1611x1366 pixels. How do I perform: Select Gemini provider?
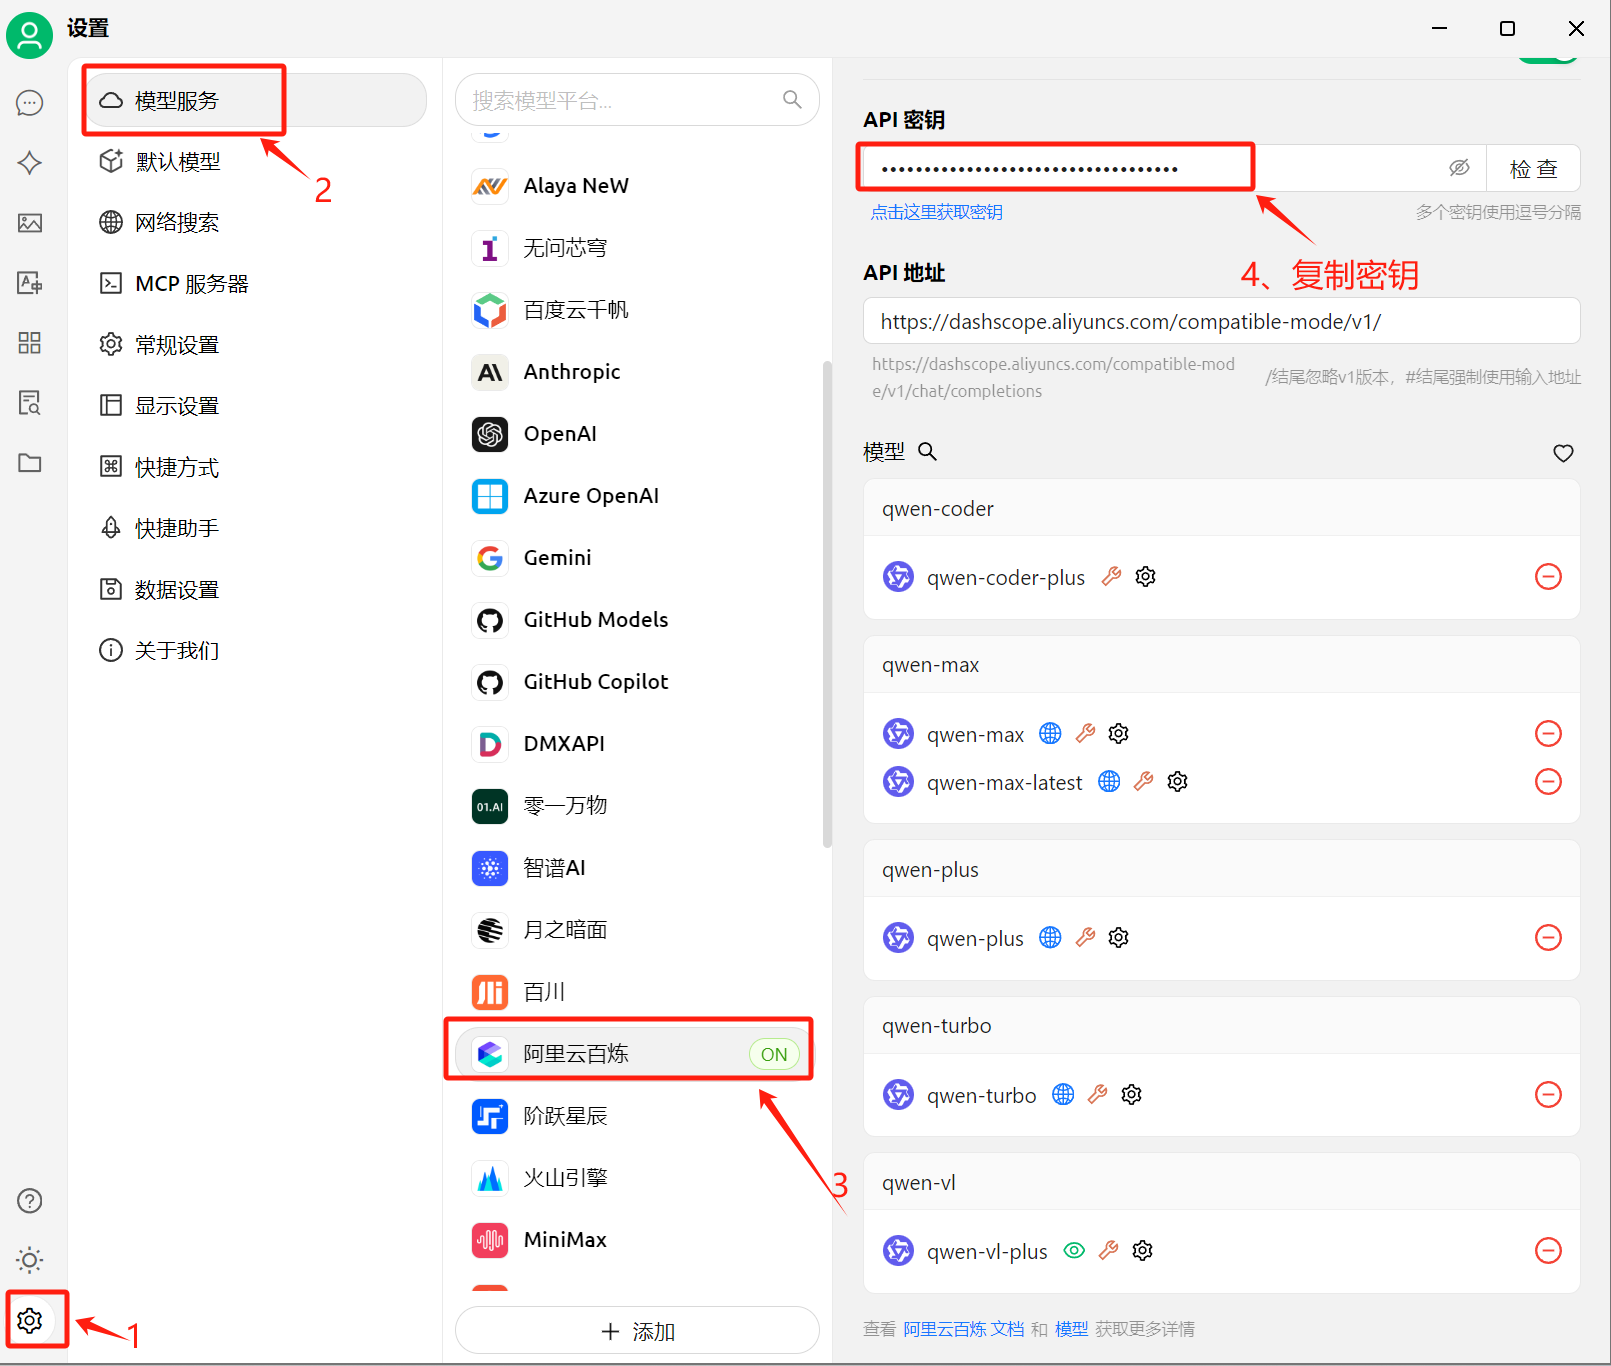(x=637, y=558)
